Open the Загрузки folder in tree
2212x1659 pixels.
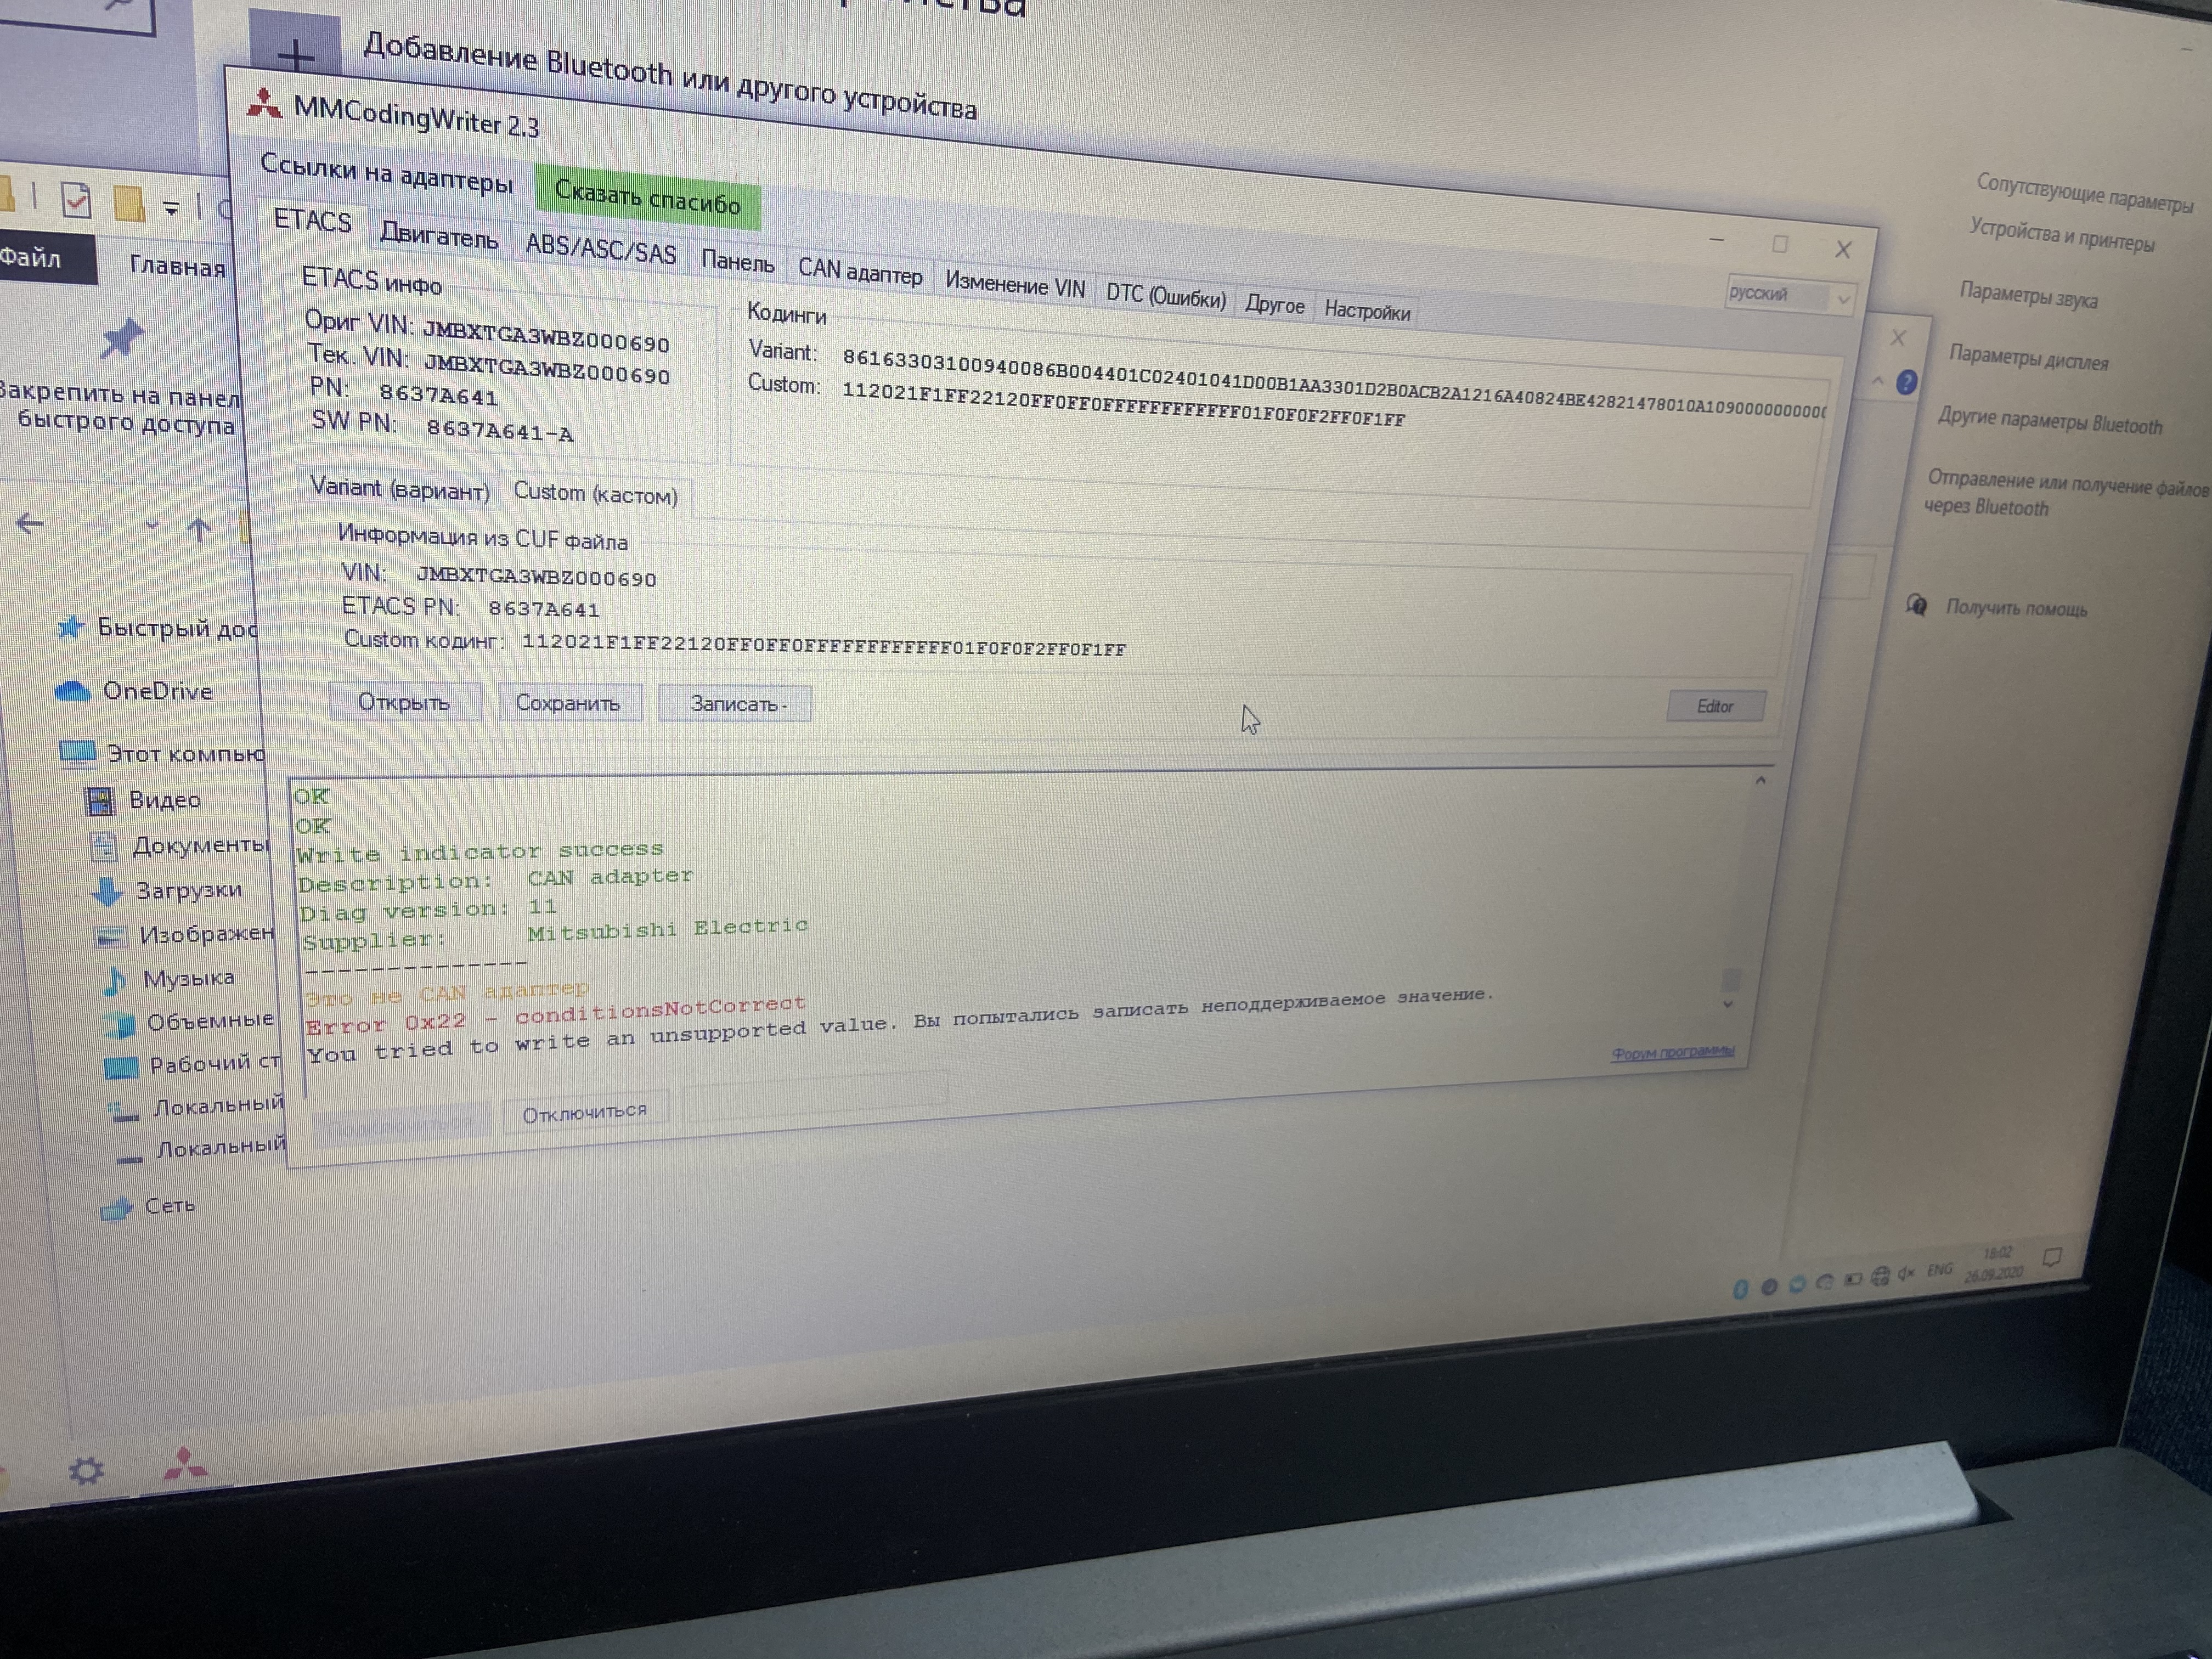(x=167, y=889)
